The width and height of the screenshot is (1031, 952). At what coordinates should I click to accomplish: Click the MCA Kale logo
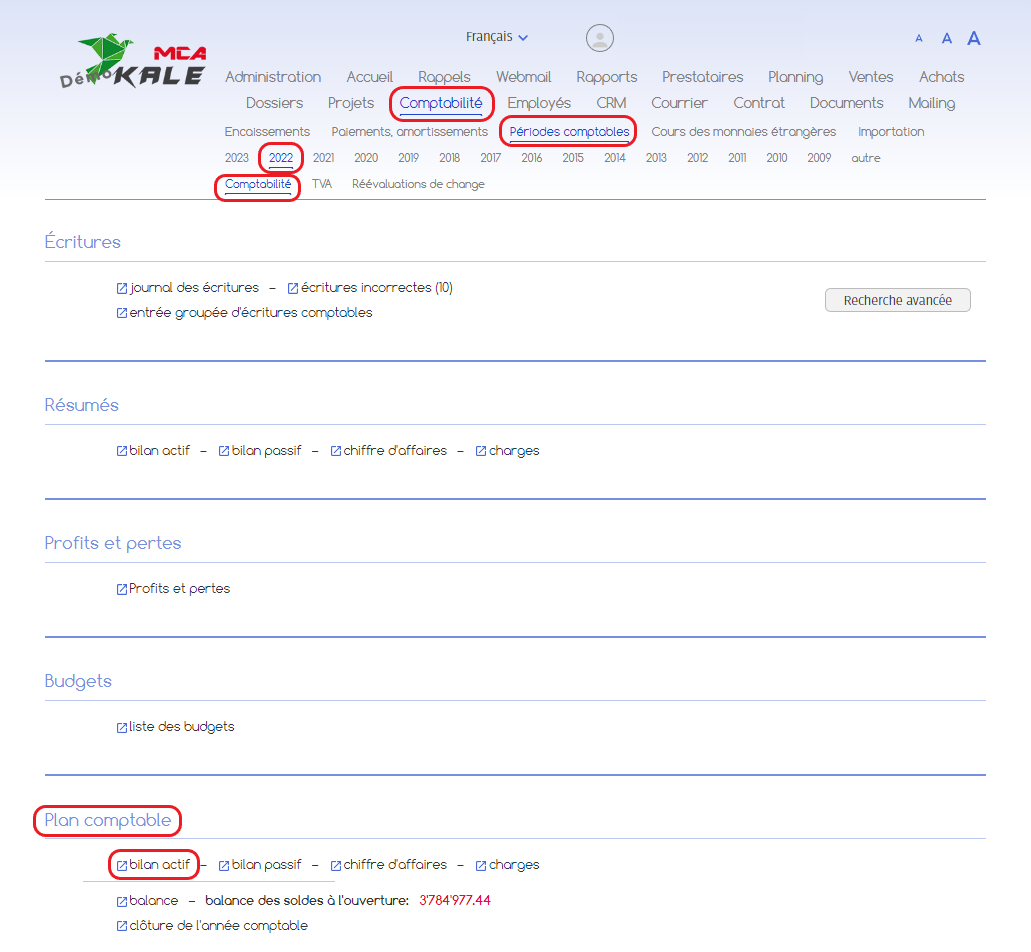(x=142, y=63)
